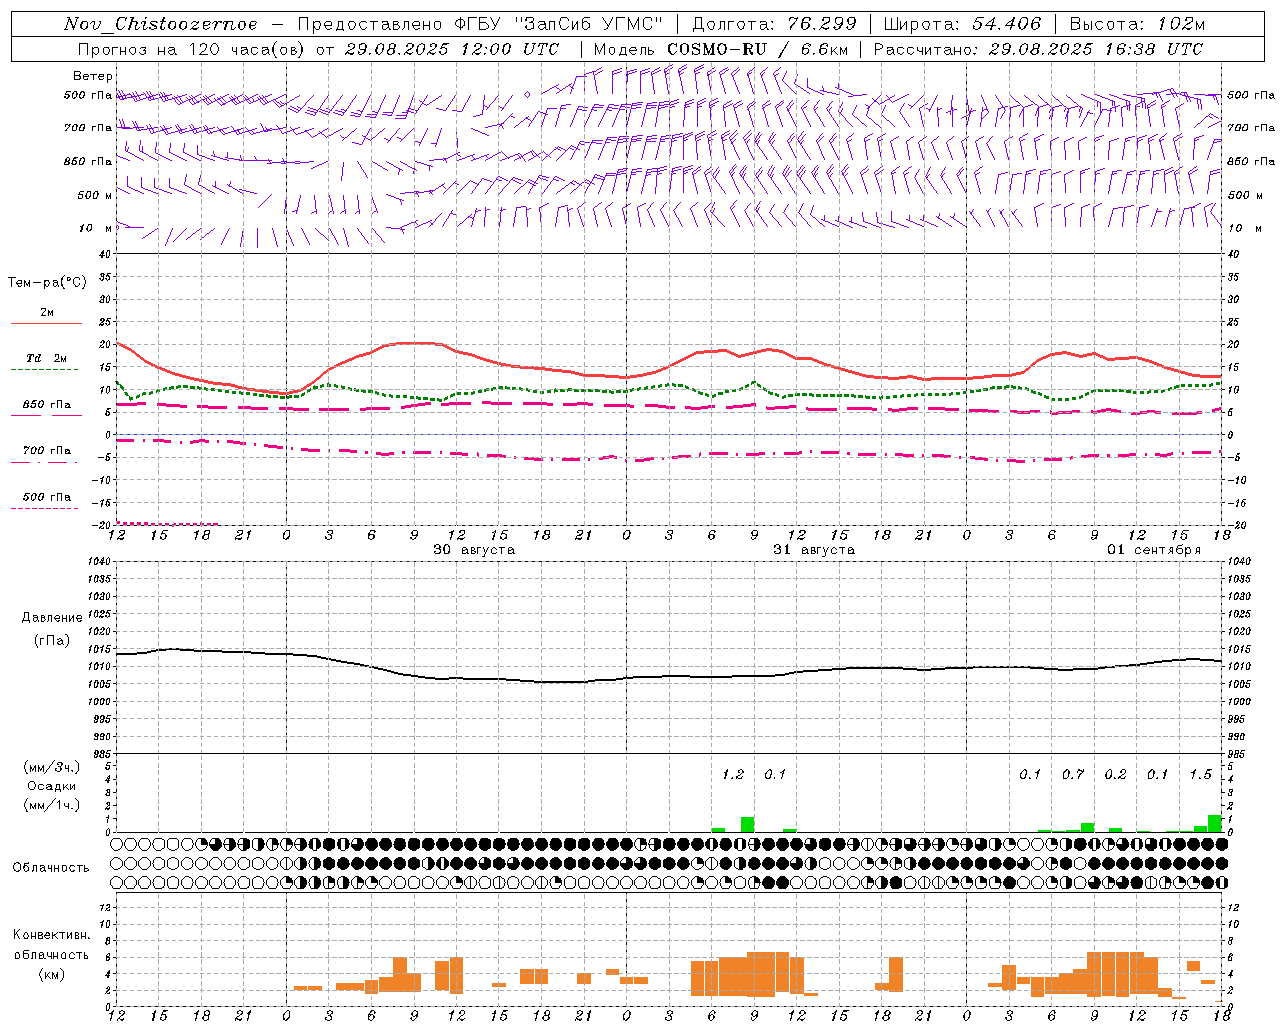Click the 'Высота: 102м' elevation text

point(1137,24)
